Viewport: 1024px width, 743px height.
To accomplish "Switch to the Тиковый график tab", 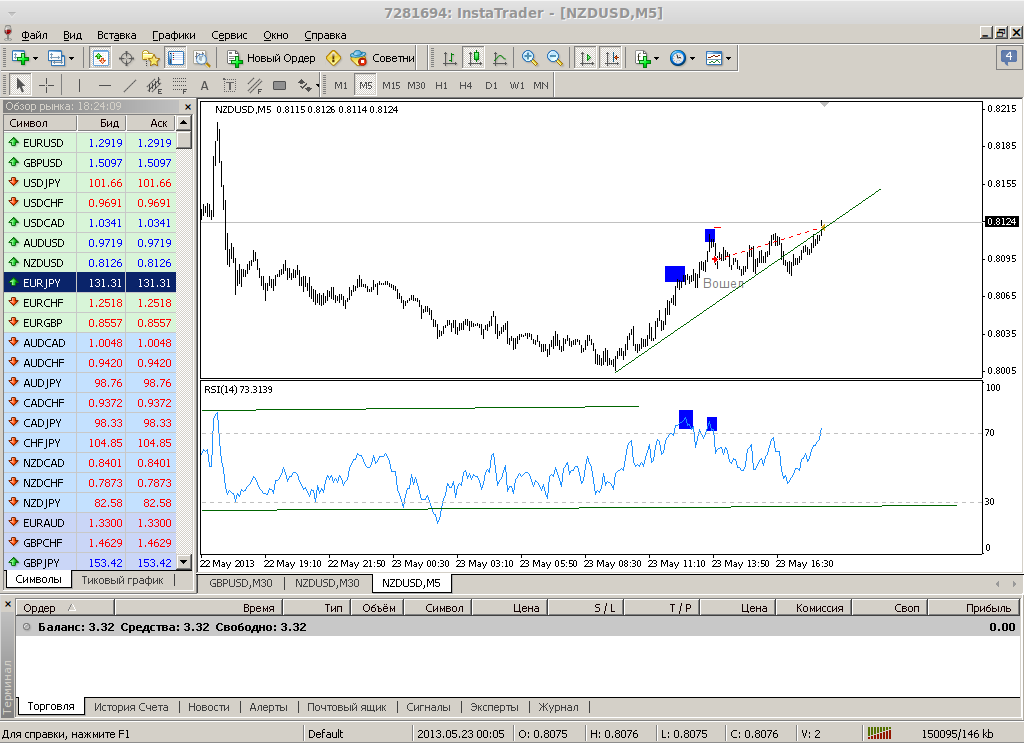I will [x=122, y=580].
